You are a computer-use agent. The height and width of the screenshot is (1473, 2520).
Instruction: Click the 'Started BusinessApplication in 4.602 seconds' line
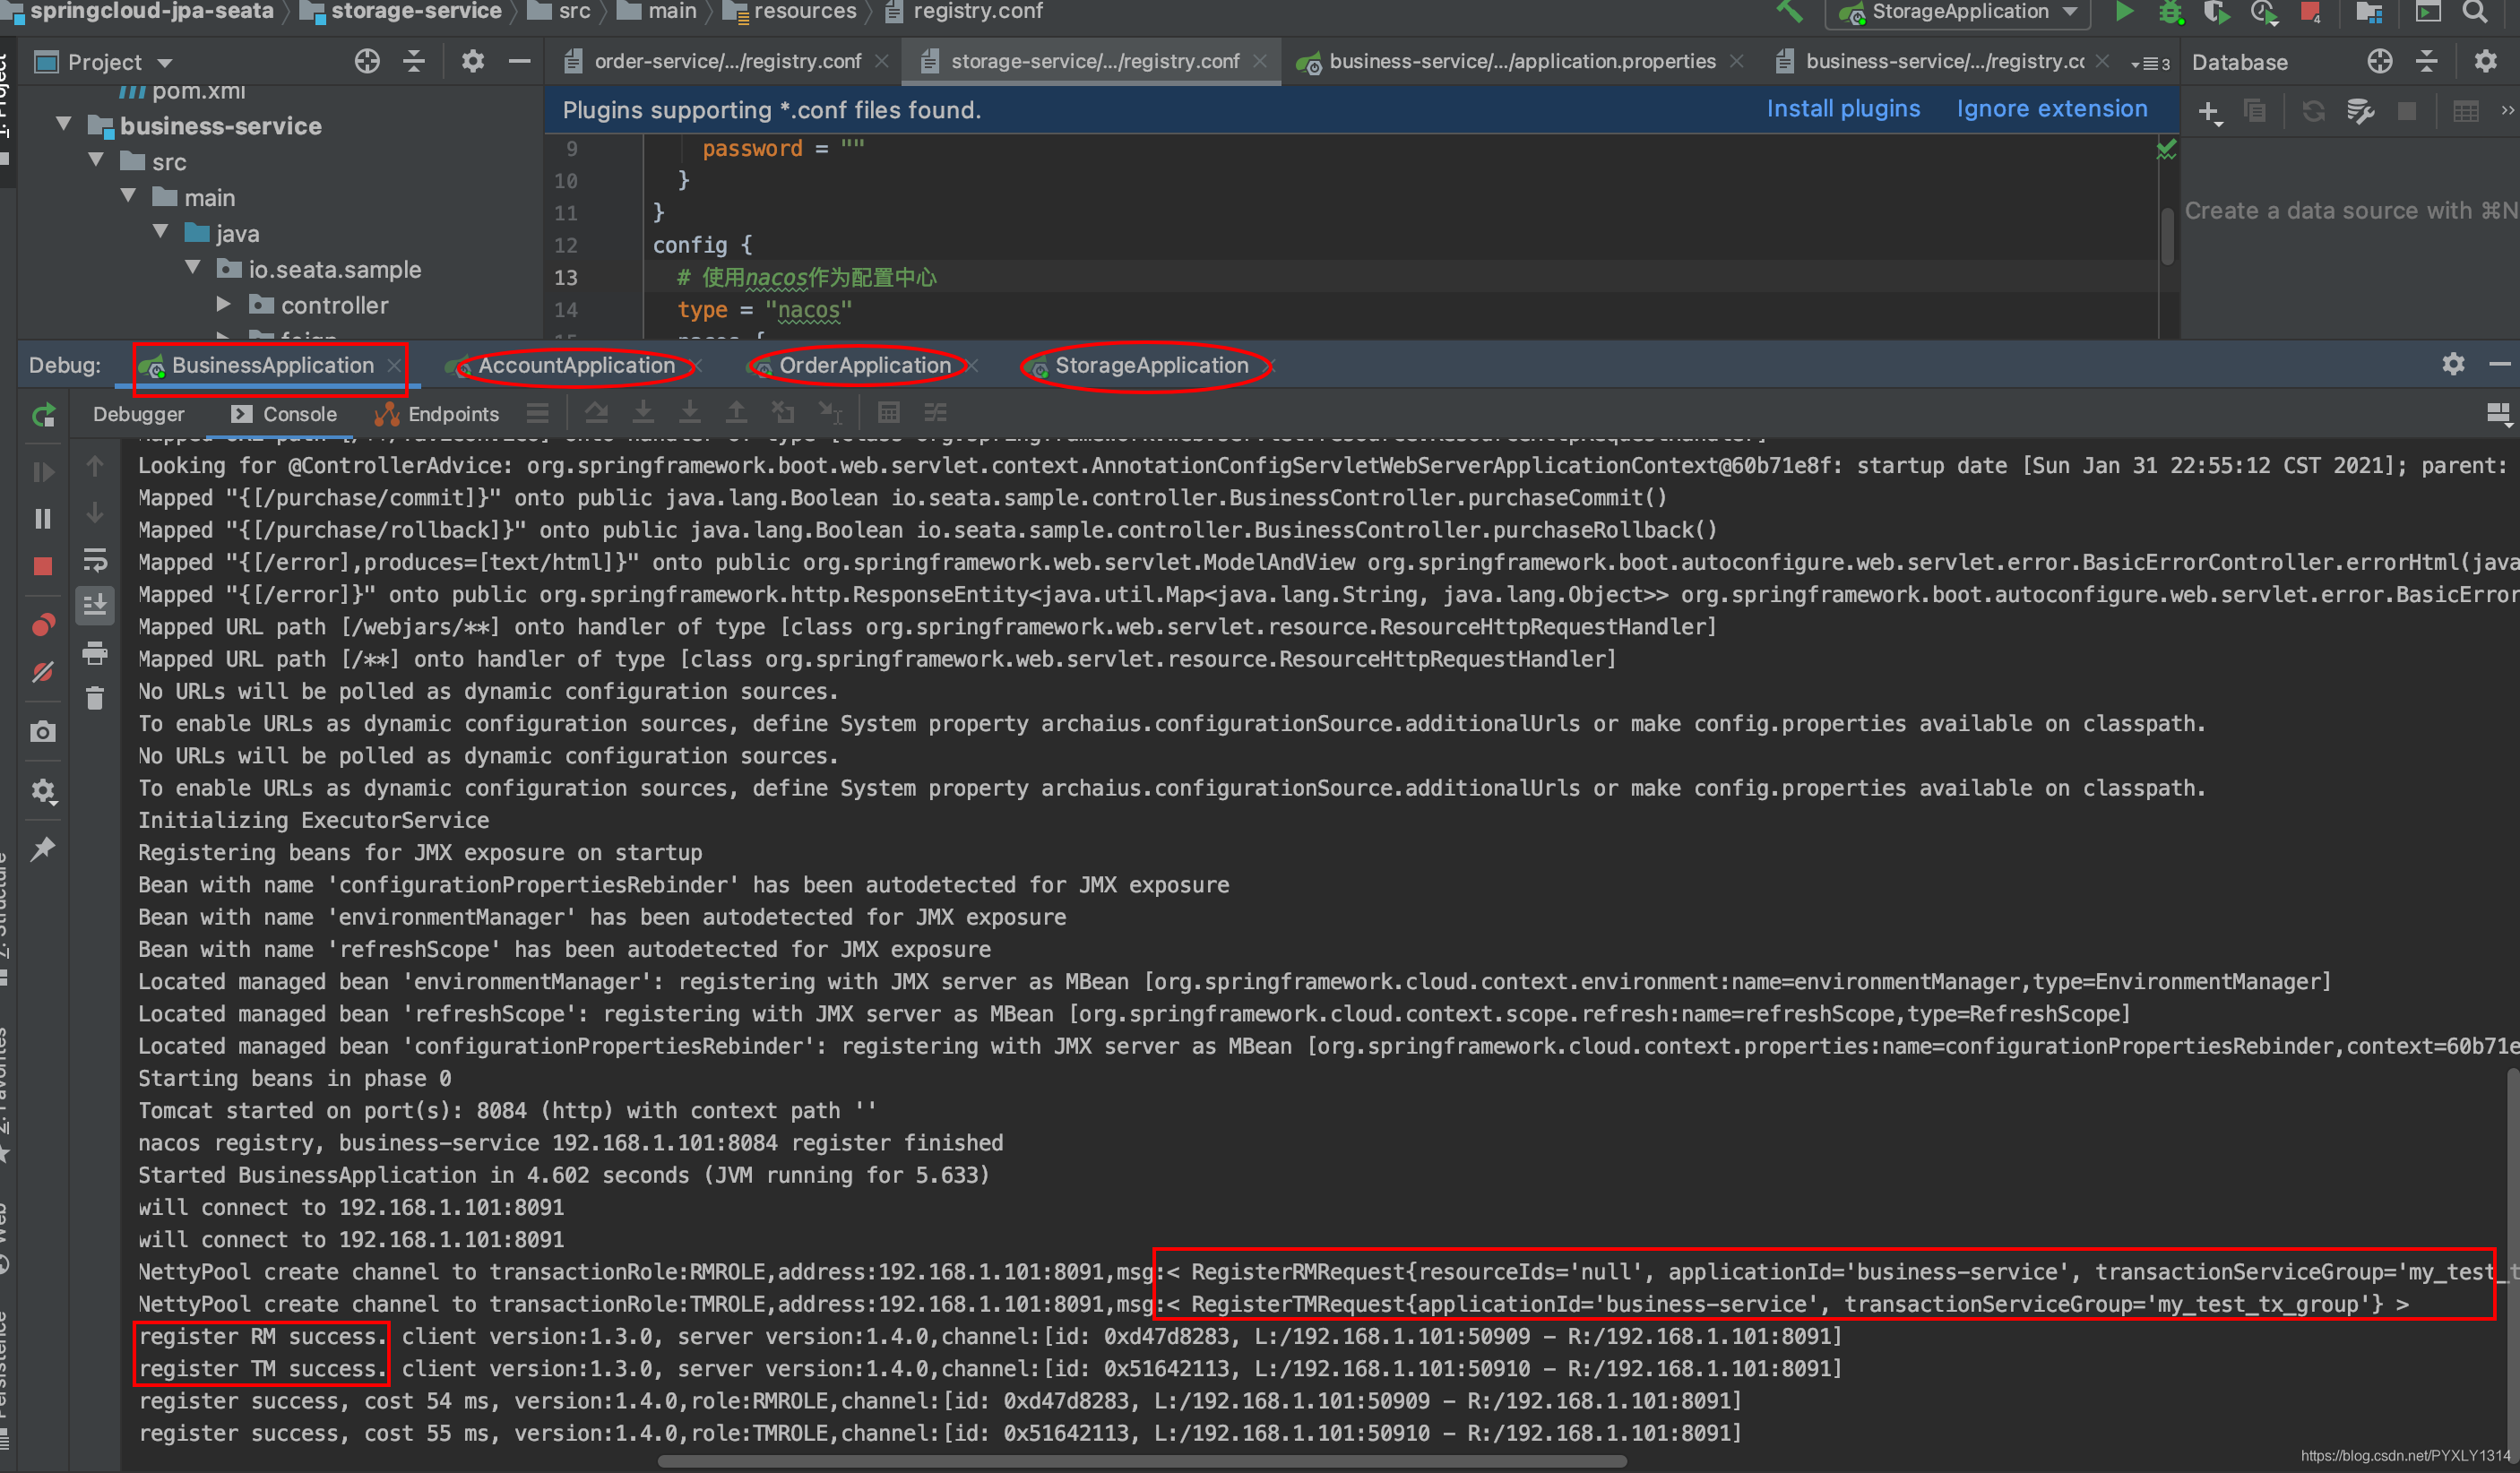pos(564,1175)
